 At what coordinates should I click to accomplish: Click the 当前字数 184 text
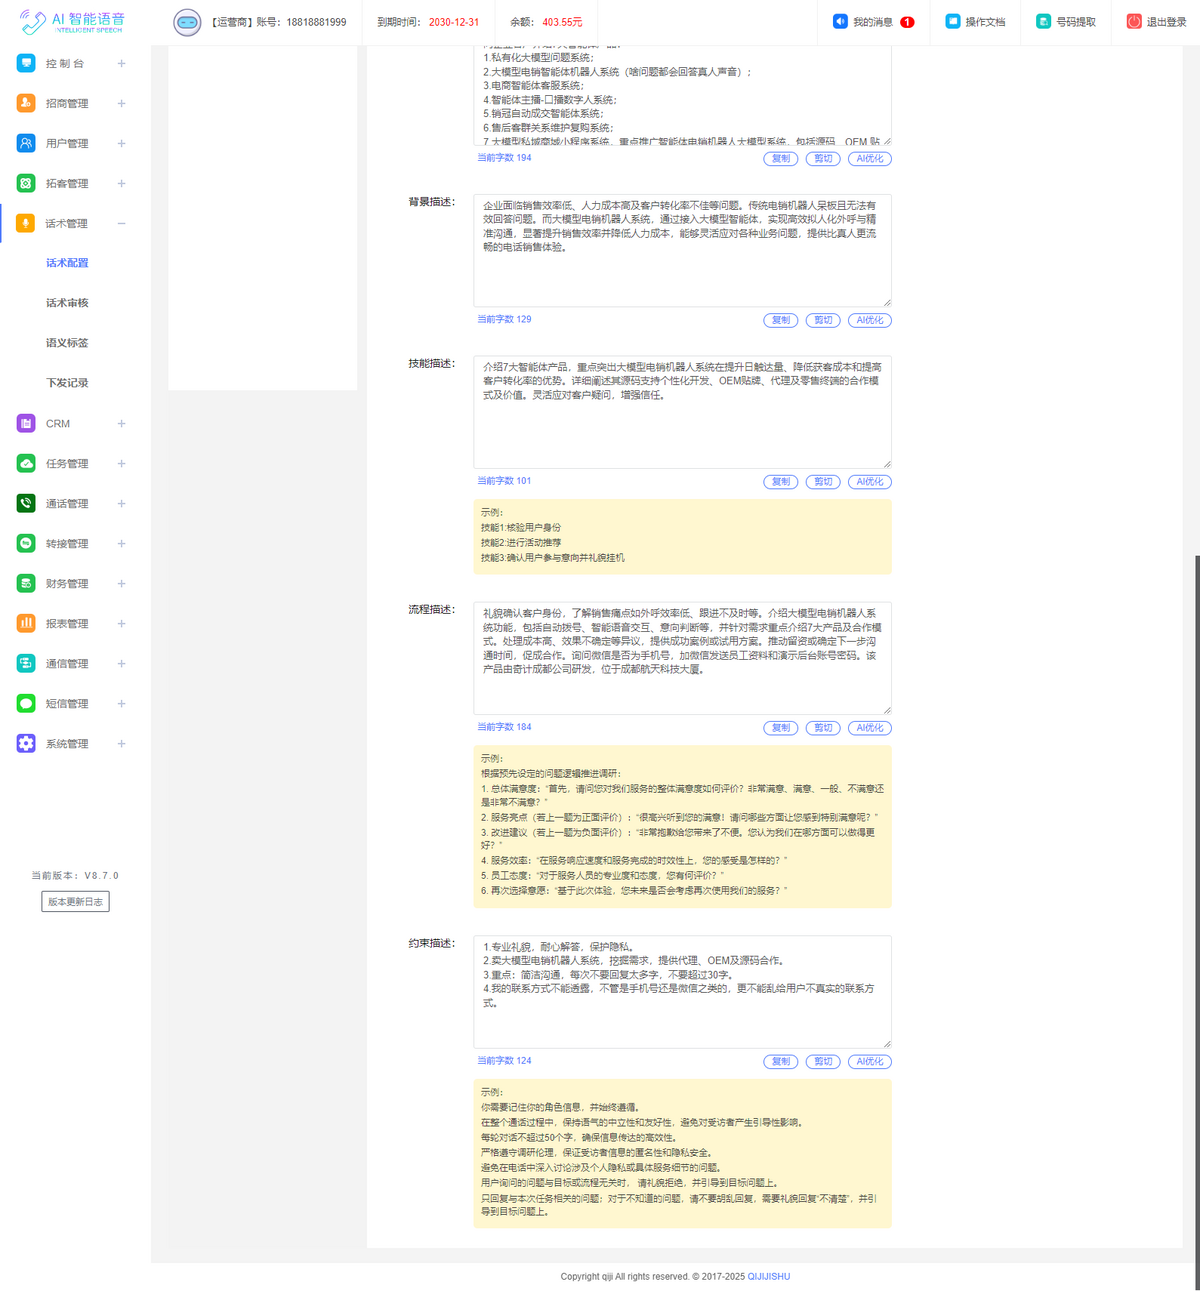pos(504,728)
